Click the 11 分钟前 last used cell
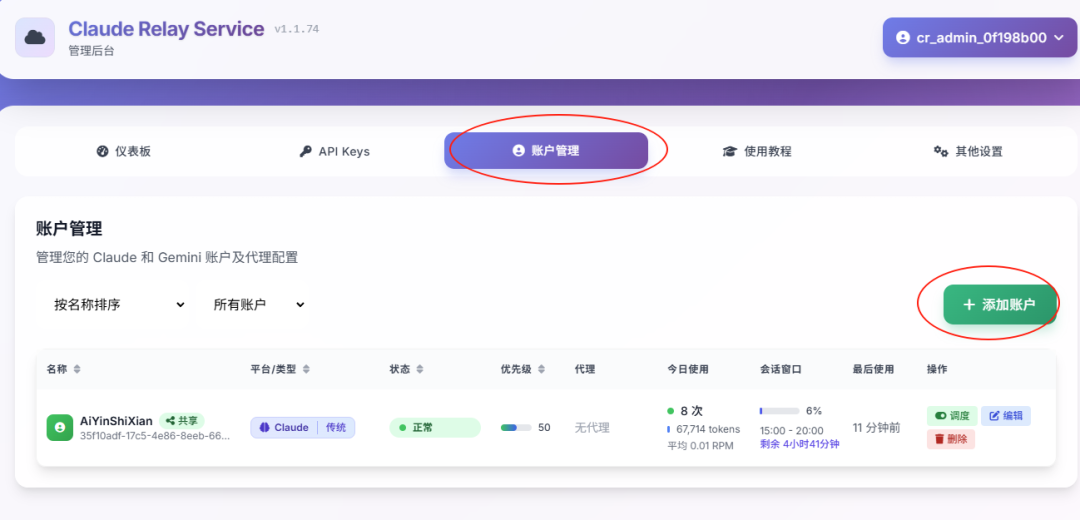The width and height of the screenshot is (1080, 520). click(876, 428)
